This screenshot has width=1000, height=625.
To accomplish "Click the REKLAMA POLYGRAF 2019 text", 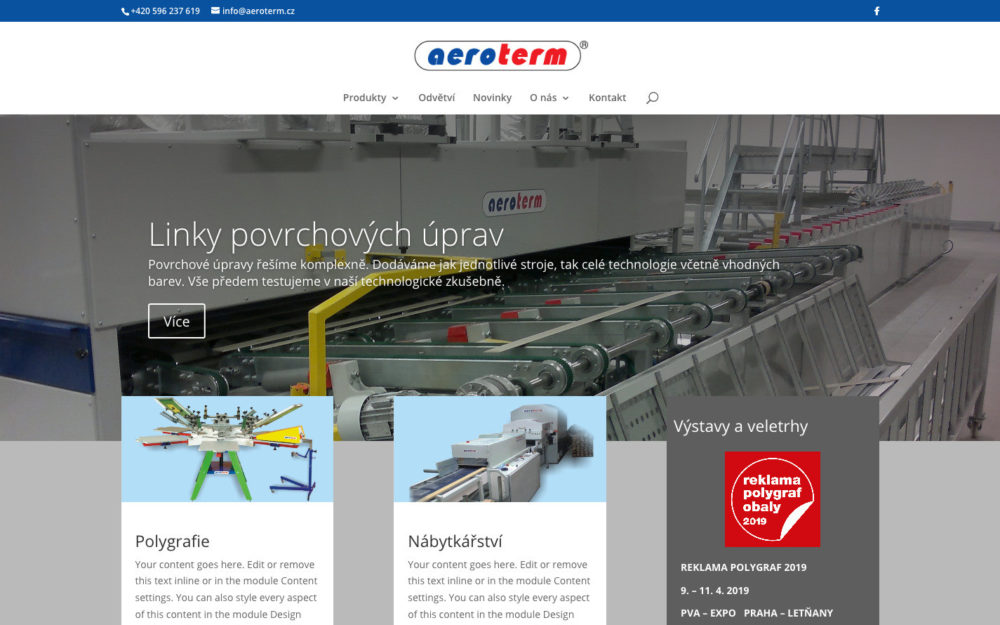I will [743, 568].
